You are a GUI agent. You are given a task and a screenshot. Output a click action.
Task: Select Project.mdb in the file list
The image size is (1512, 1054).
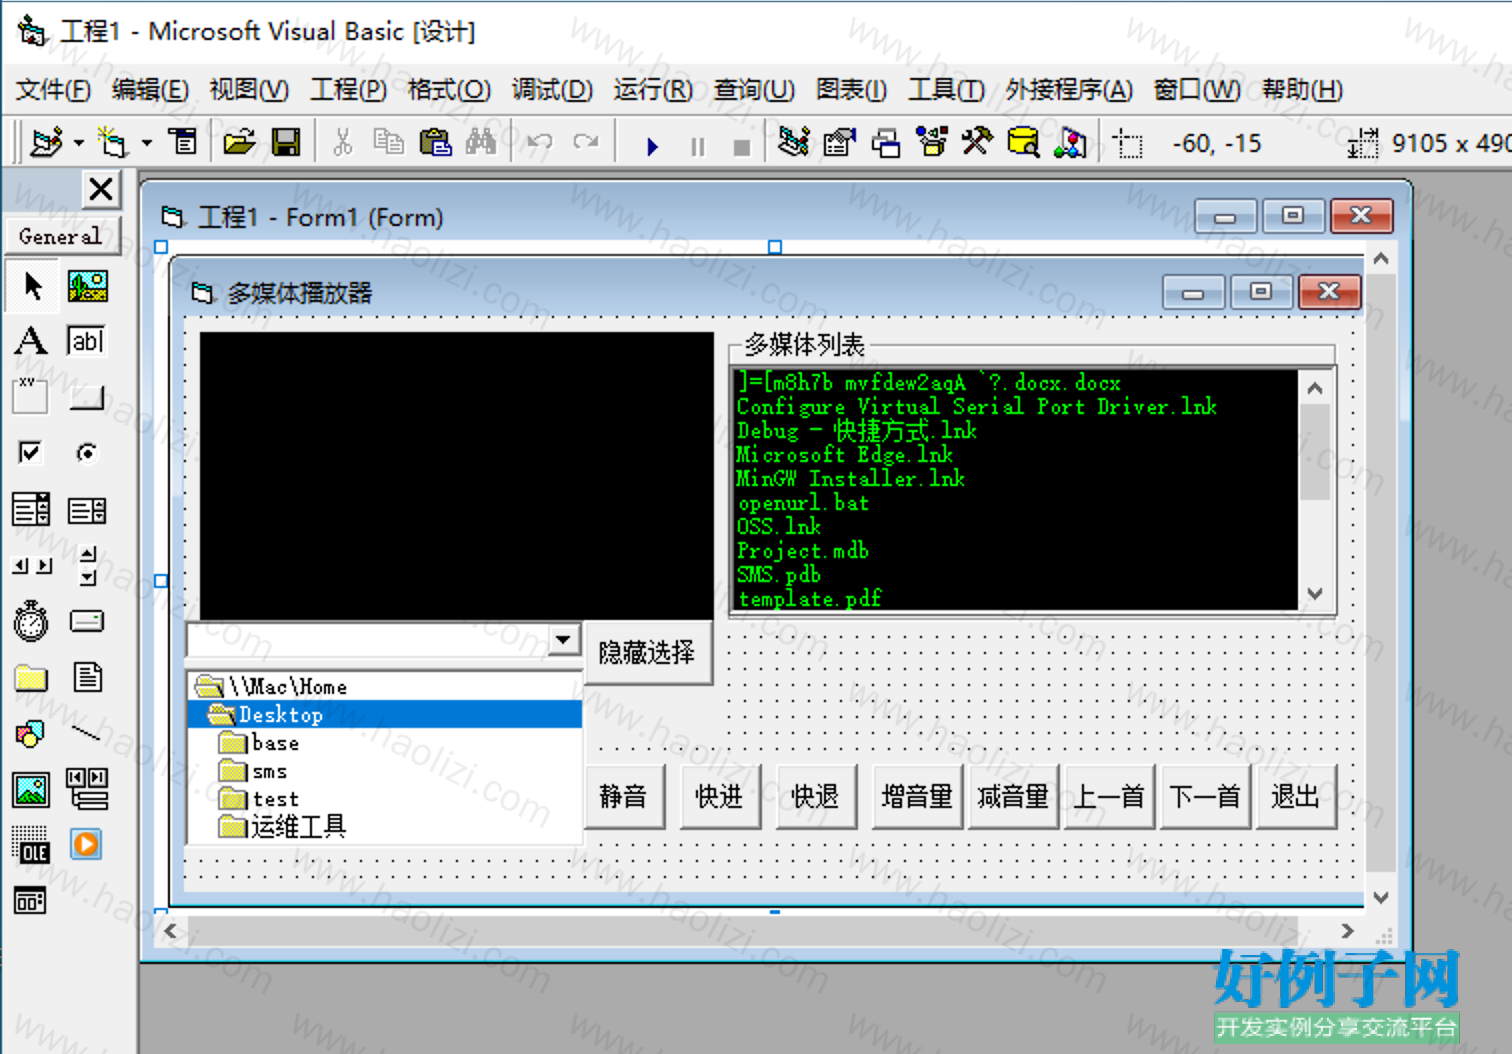tap(803, 551)
